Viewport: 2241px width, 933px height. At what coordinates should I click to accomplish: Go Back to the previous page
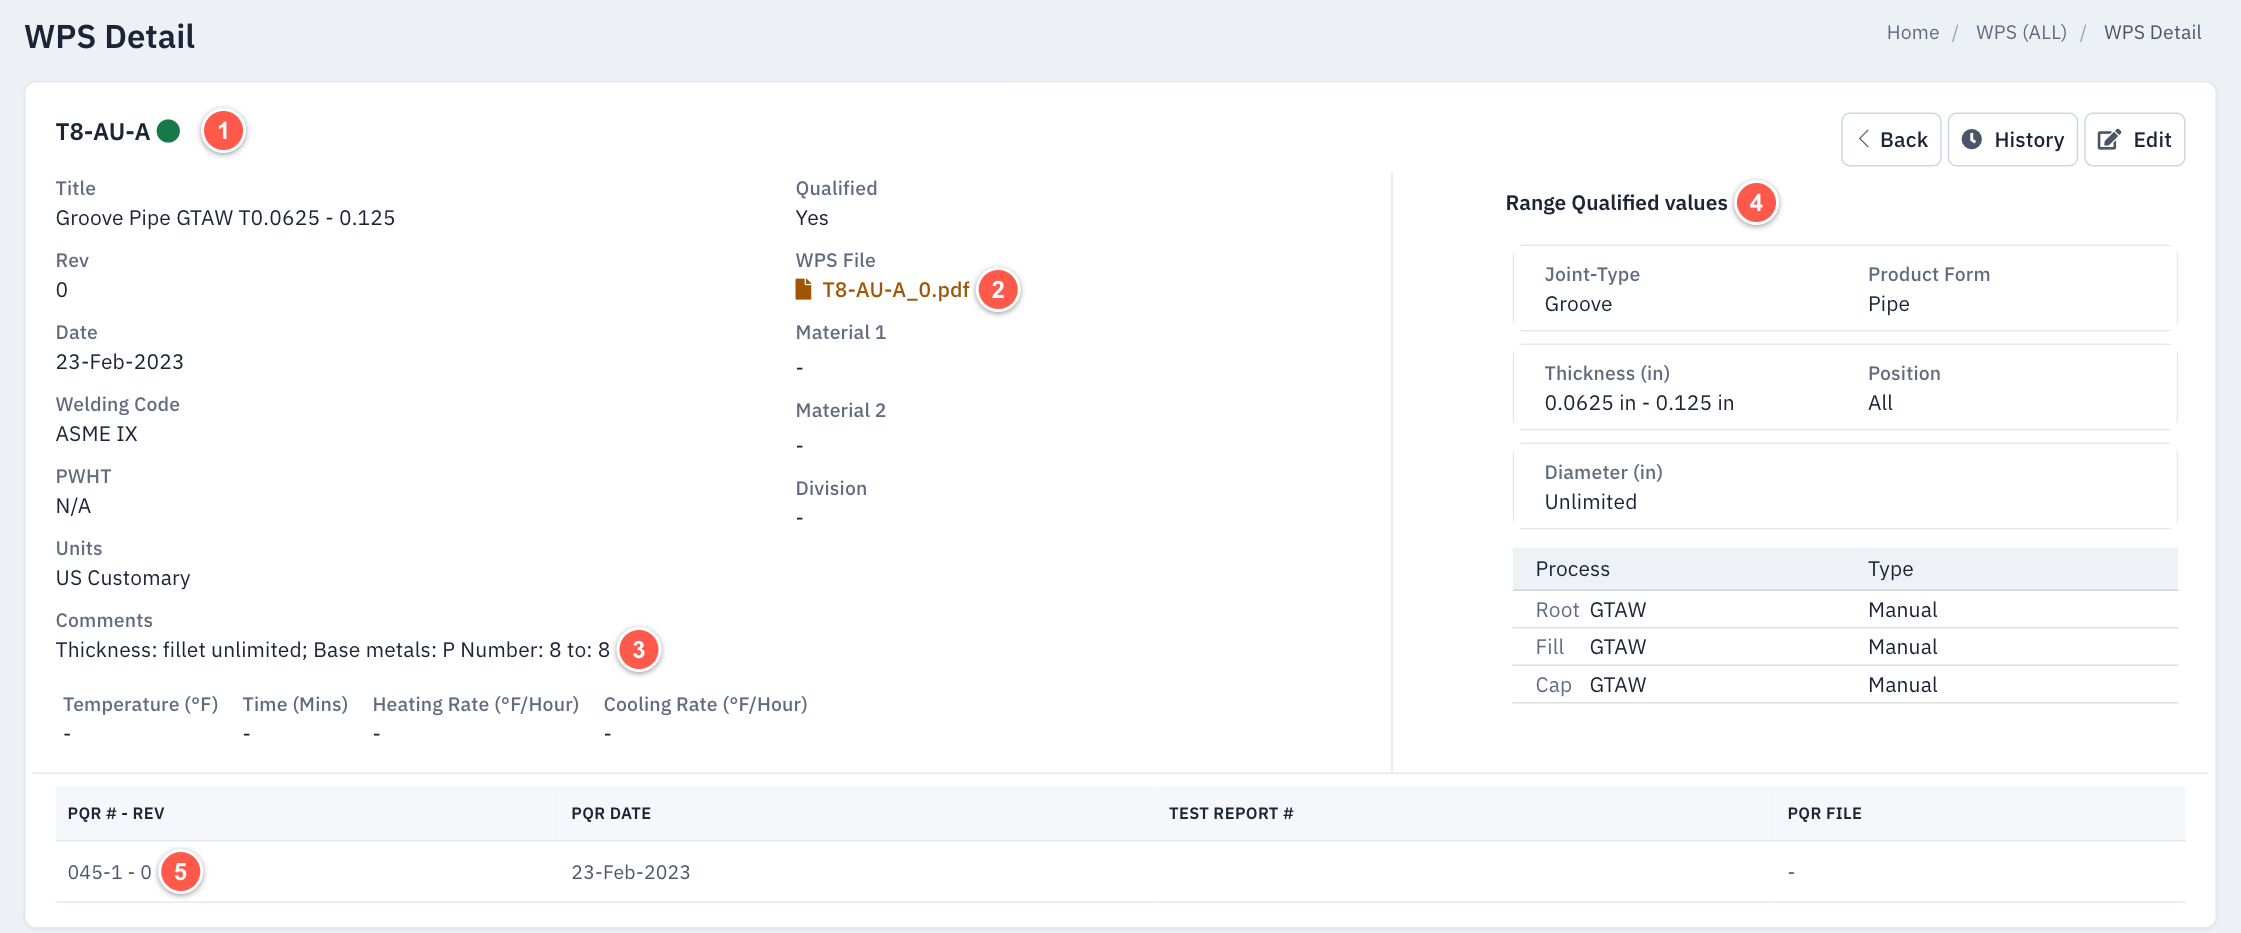pyautogui.click(x=1891, y=140)
